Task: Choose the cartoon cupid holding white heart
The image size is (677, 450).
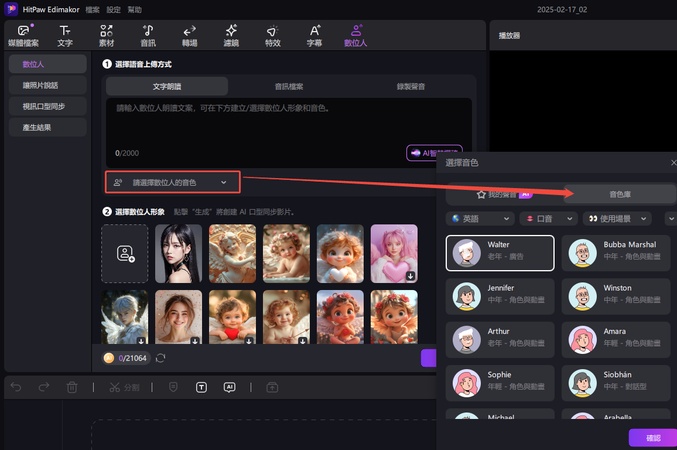Action: [340, 254]
